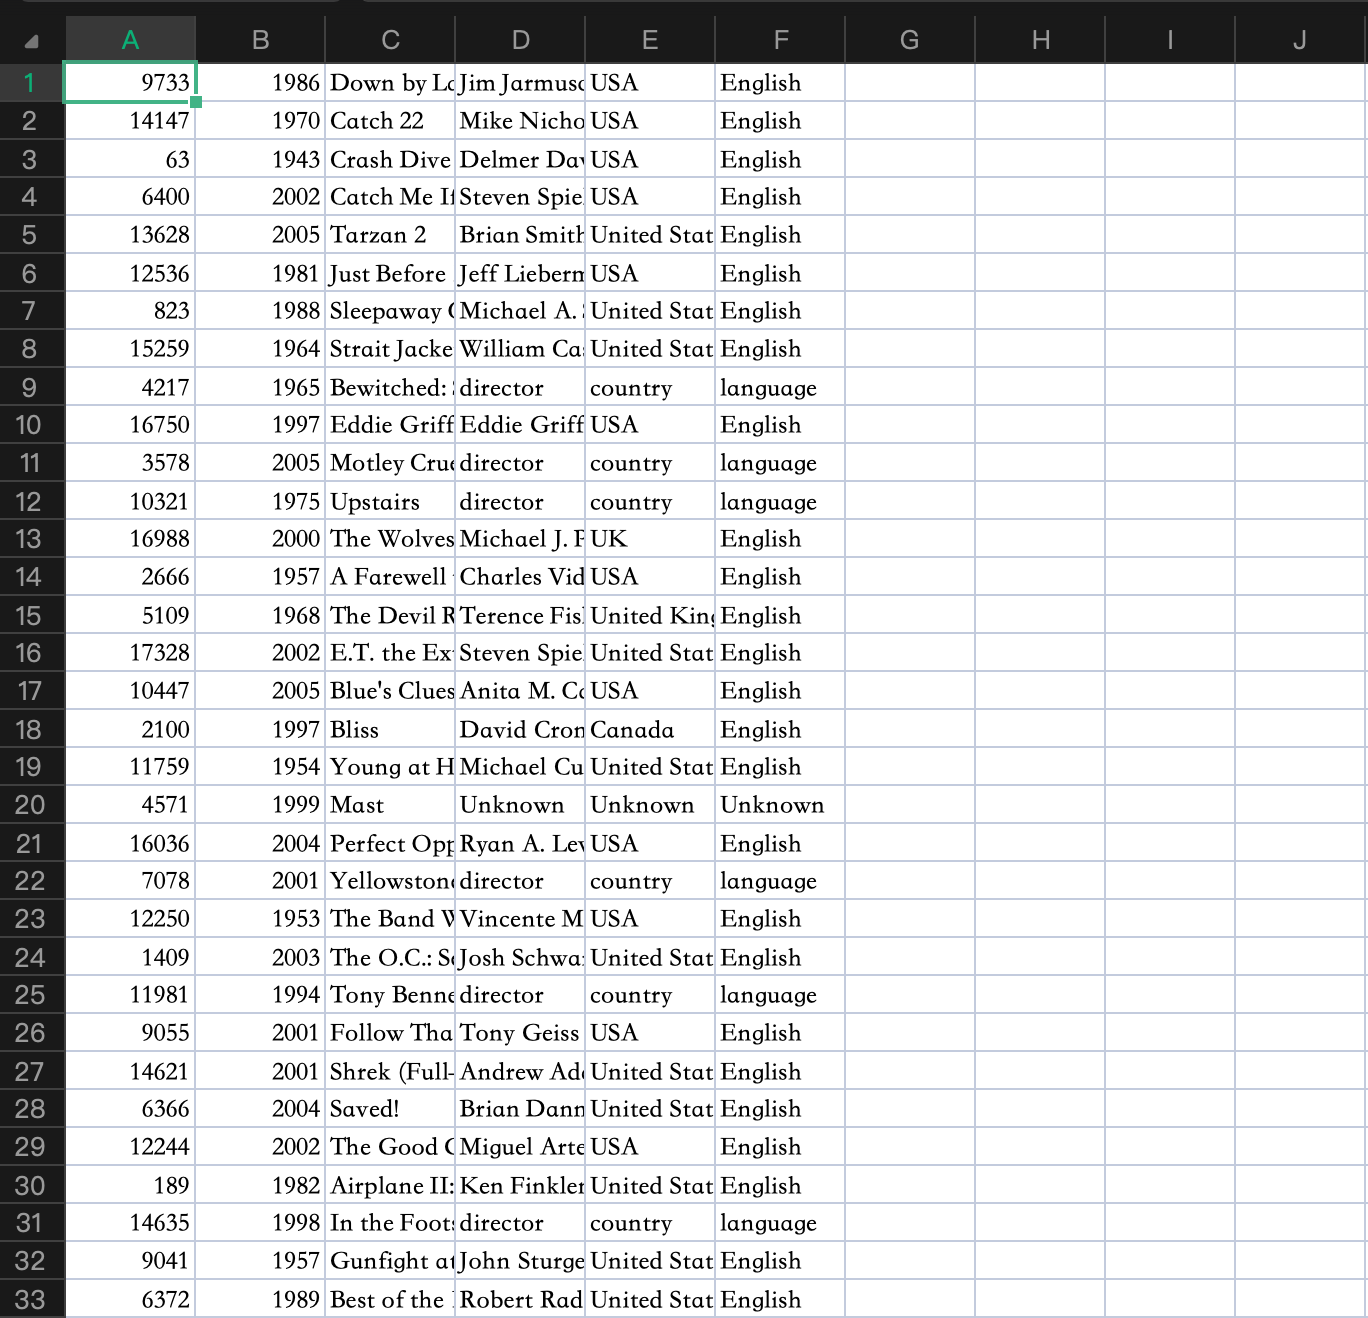This screenshot has width=1368, height=1318.
Task: Click cell A1 containing 9733
Action: pos(130,82)
